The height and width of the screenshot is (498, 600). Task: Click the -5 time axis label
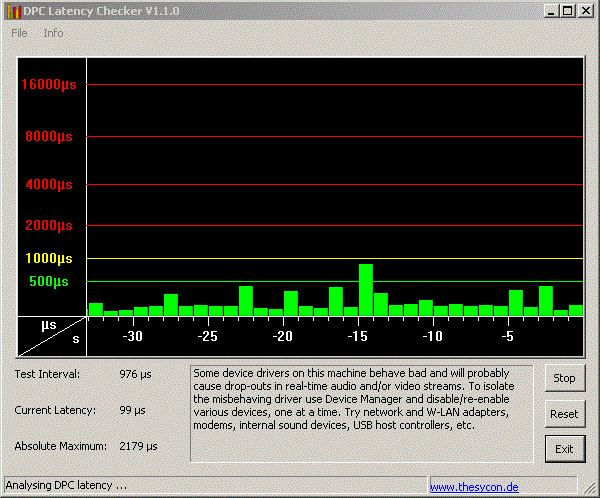tap(507, 336)
